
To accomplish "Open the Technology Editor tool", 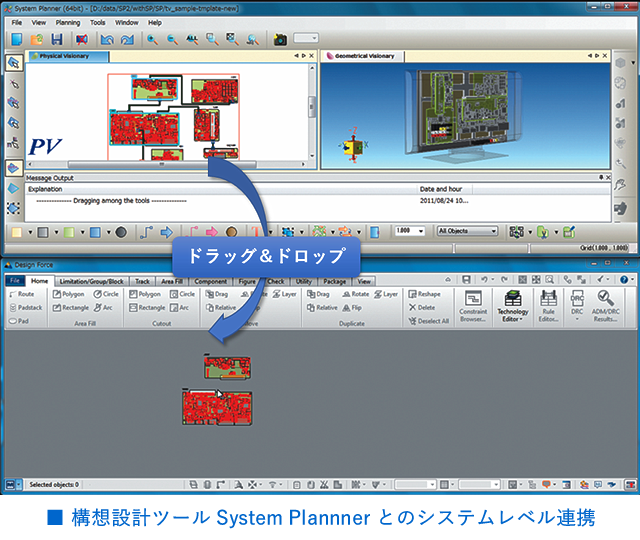I will click(x=513, y=304).
